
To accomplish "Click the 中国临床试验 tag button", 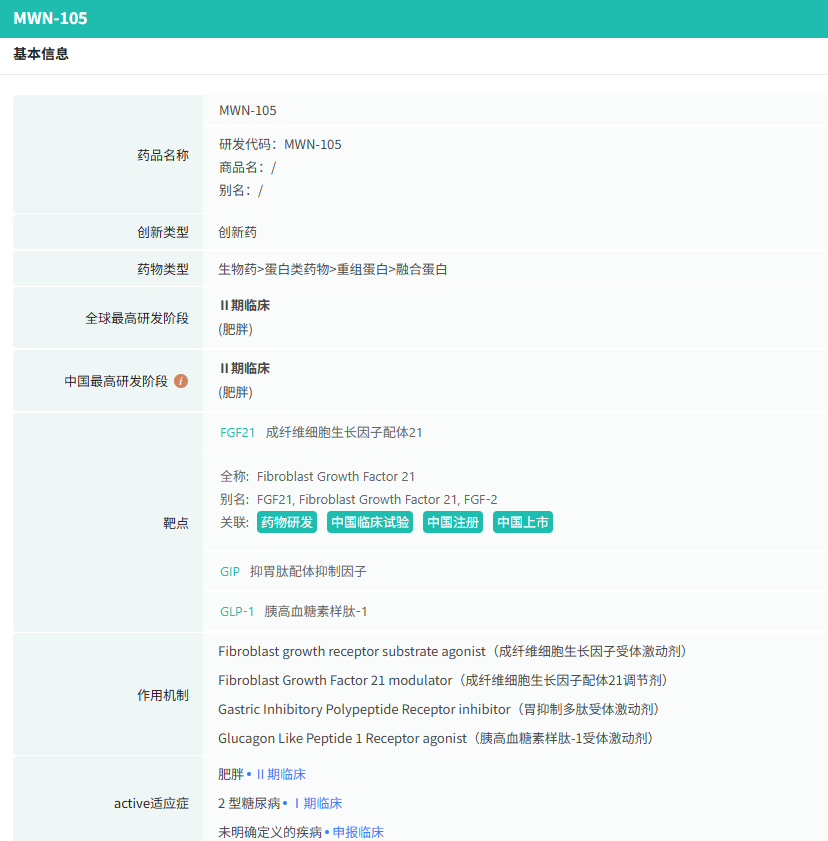I will tap(370, 522).
